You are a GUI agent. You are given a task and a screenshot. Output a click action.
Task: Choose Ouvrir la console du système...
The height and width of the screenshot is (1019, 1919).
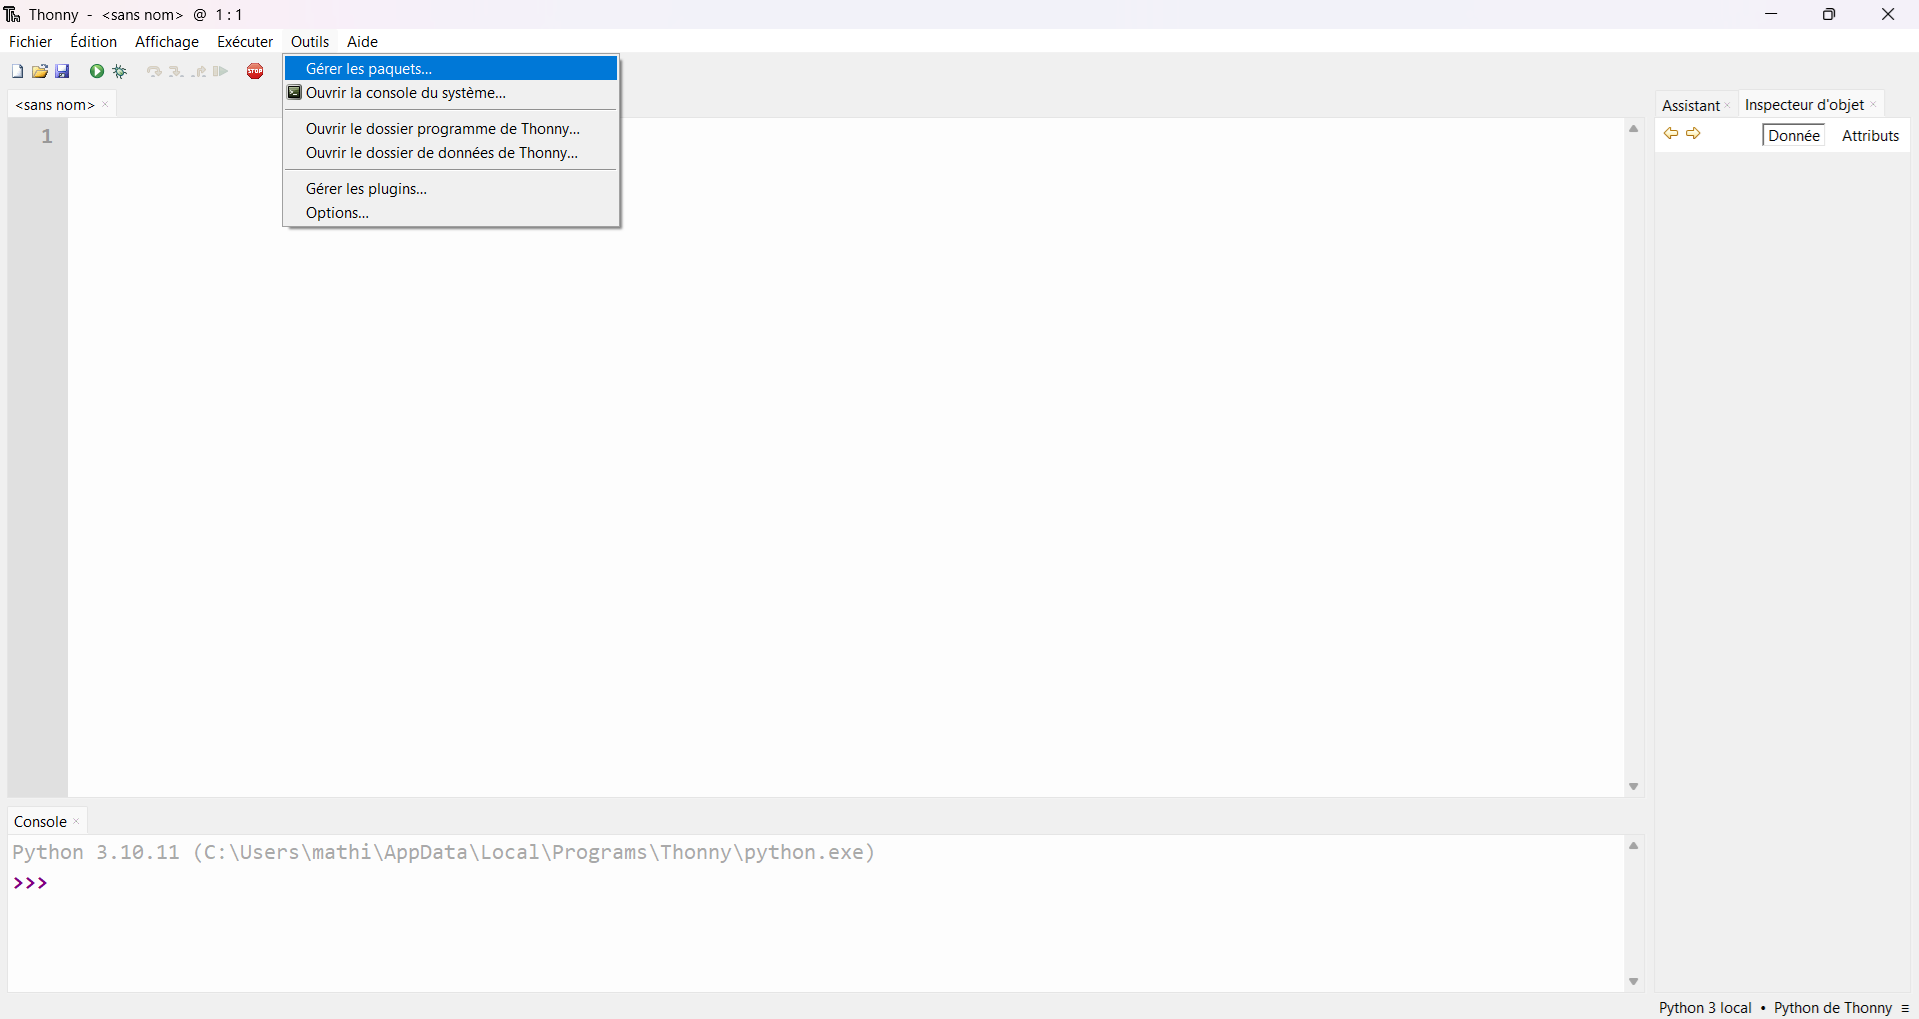point(406,93)
